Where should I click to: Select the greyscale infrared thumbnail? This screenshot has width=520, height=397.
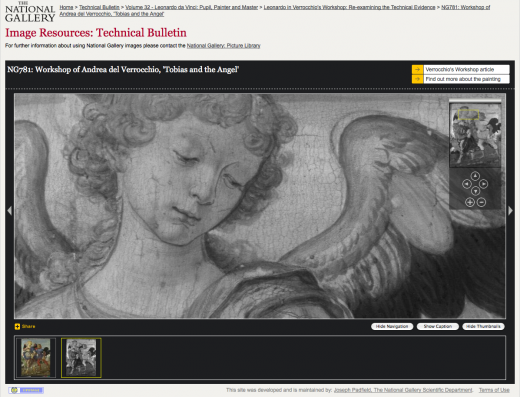[x=81, y=358]
